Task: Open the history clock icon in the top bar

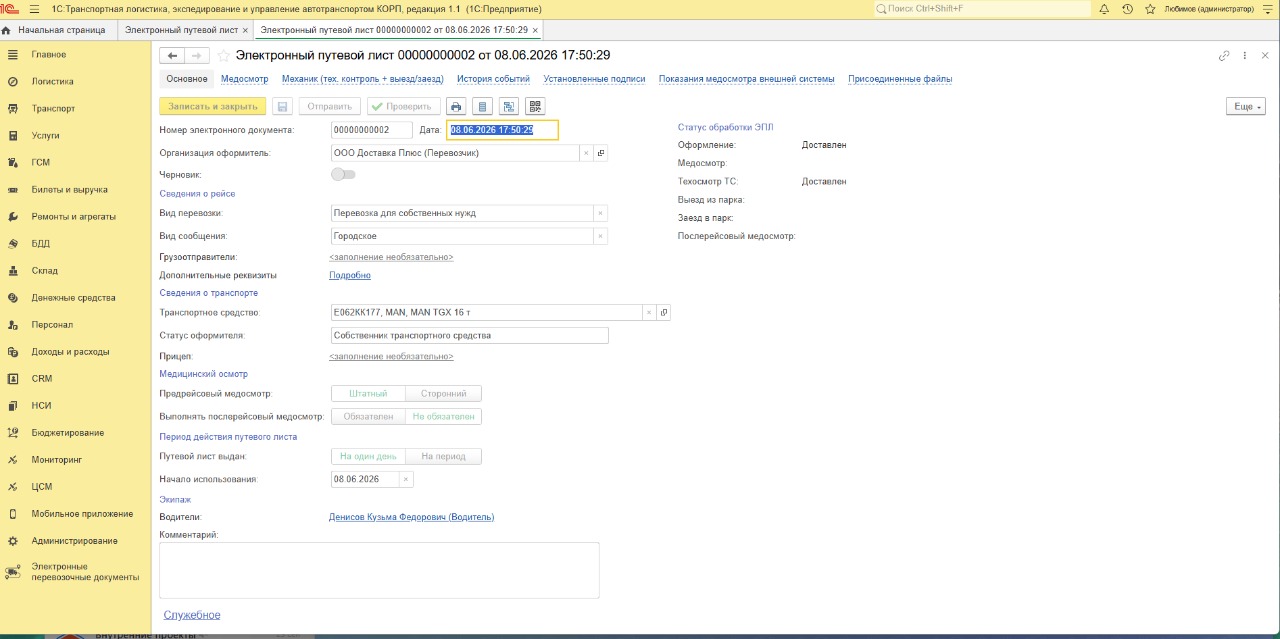Action: tap(1127, 8)
